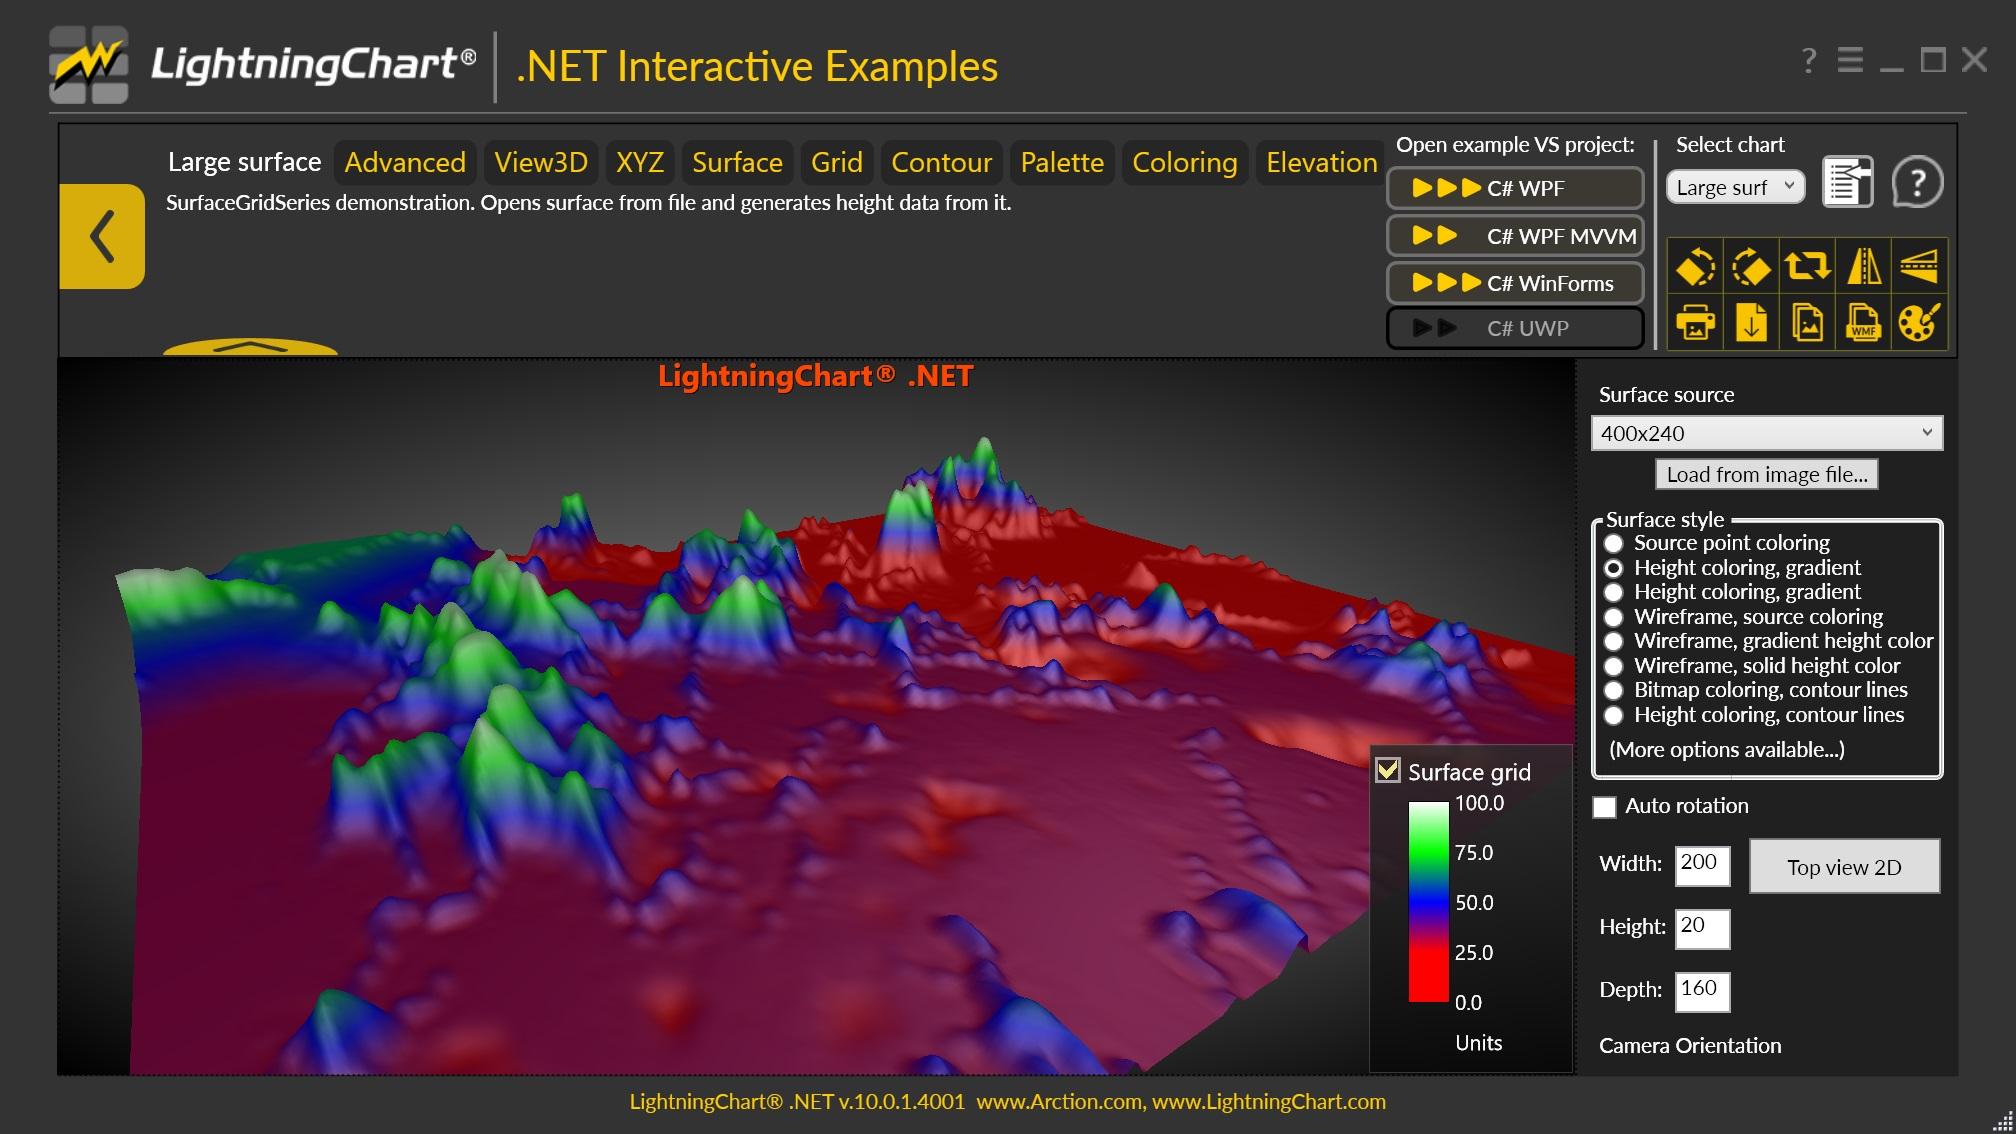
Task: Open the print chart icon
Action: (x=1697, y=323)
